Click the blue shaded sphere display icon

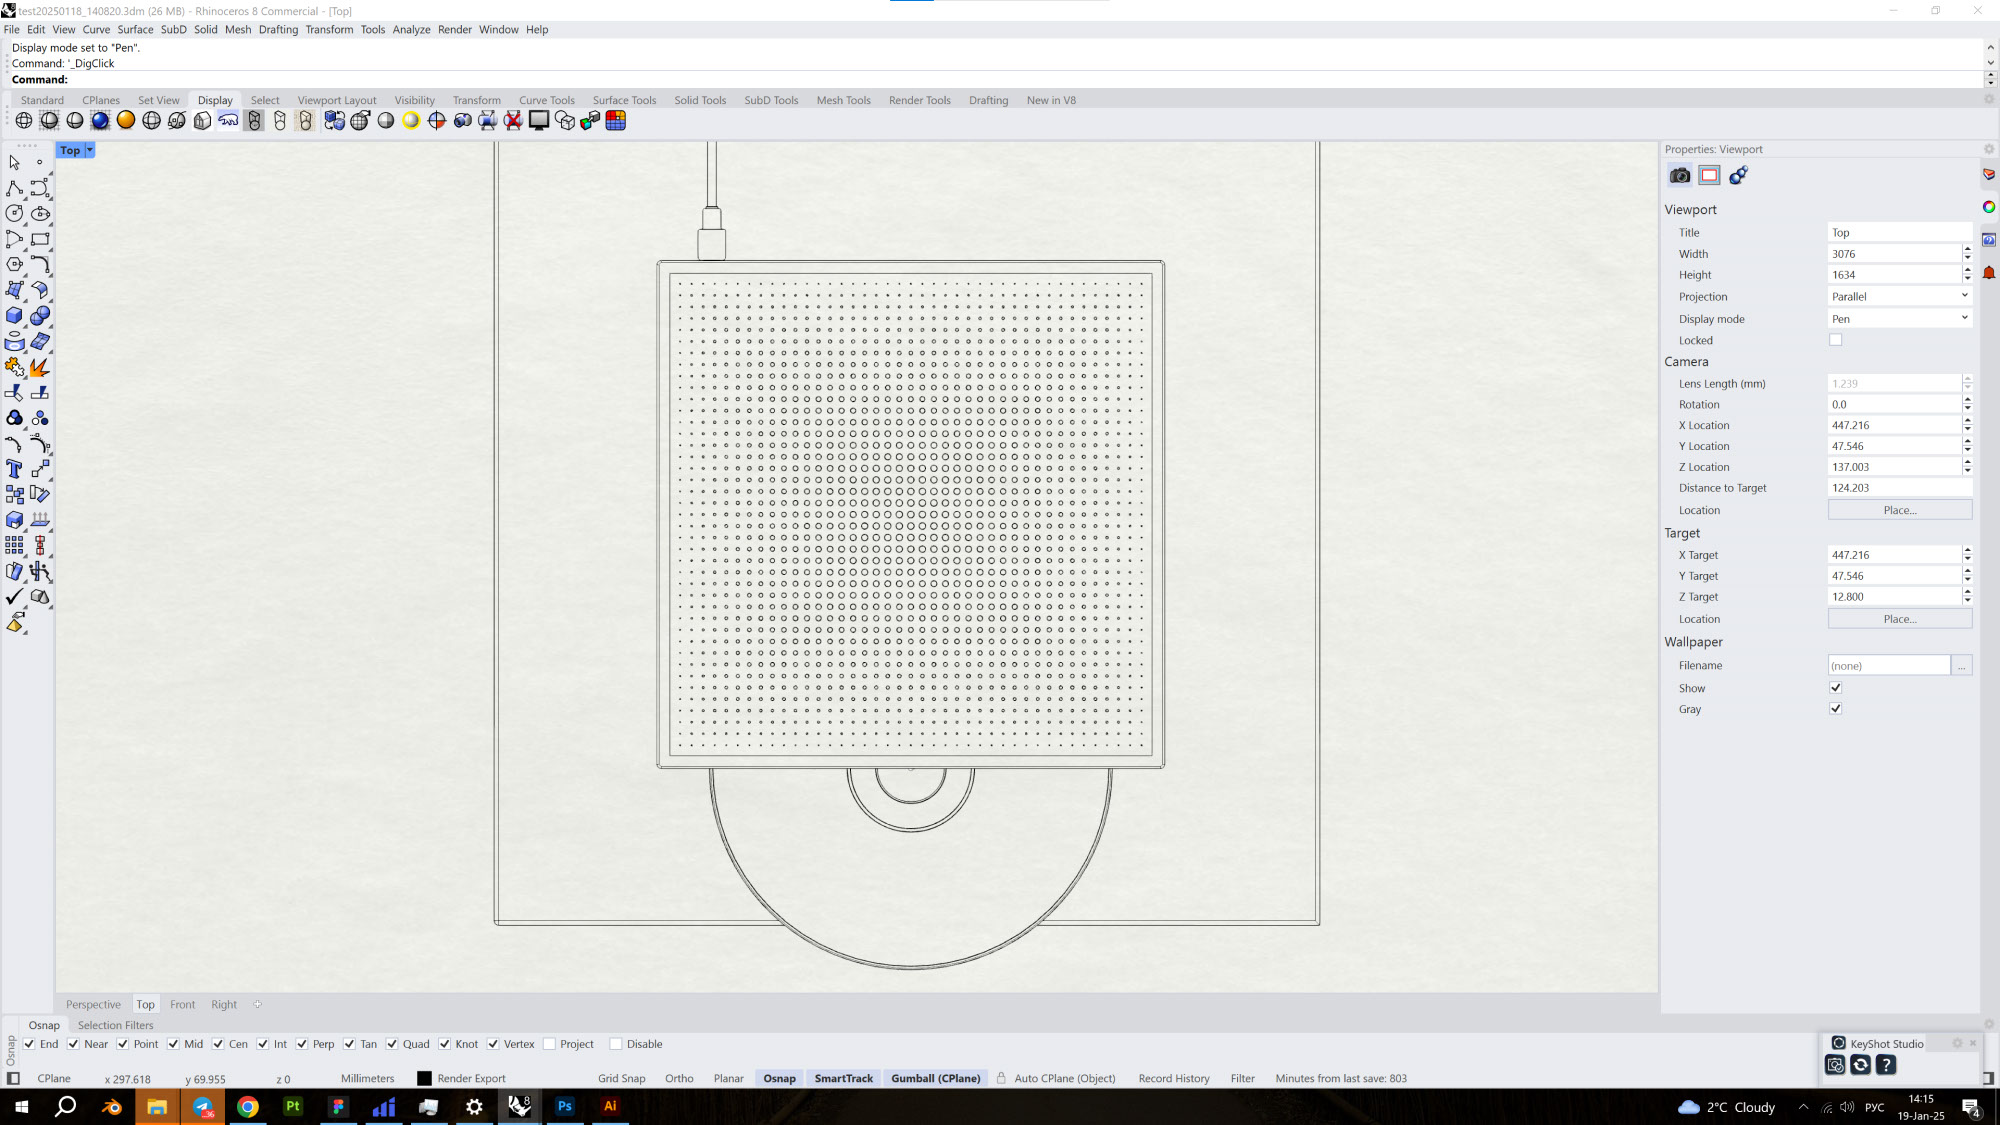[100, 121]
